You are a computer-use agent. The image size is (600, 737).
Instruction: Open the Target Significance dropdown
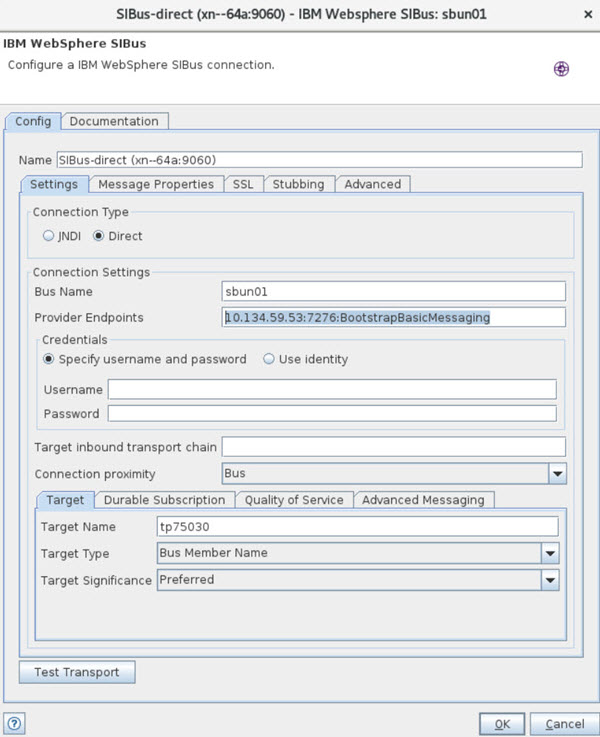tap(549, 579)
